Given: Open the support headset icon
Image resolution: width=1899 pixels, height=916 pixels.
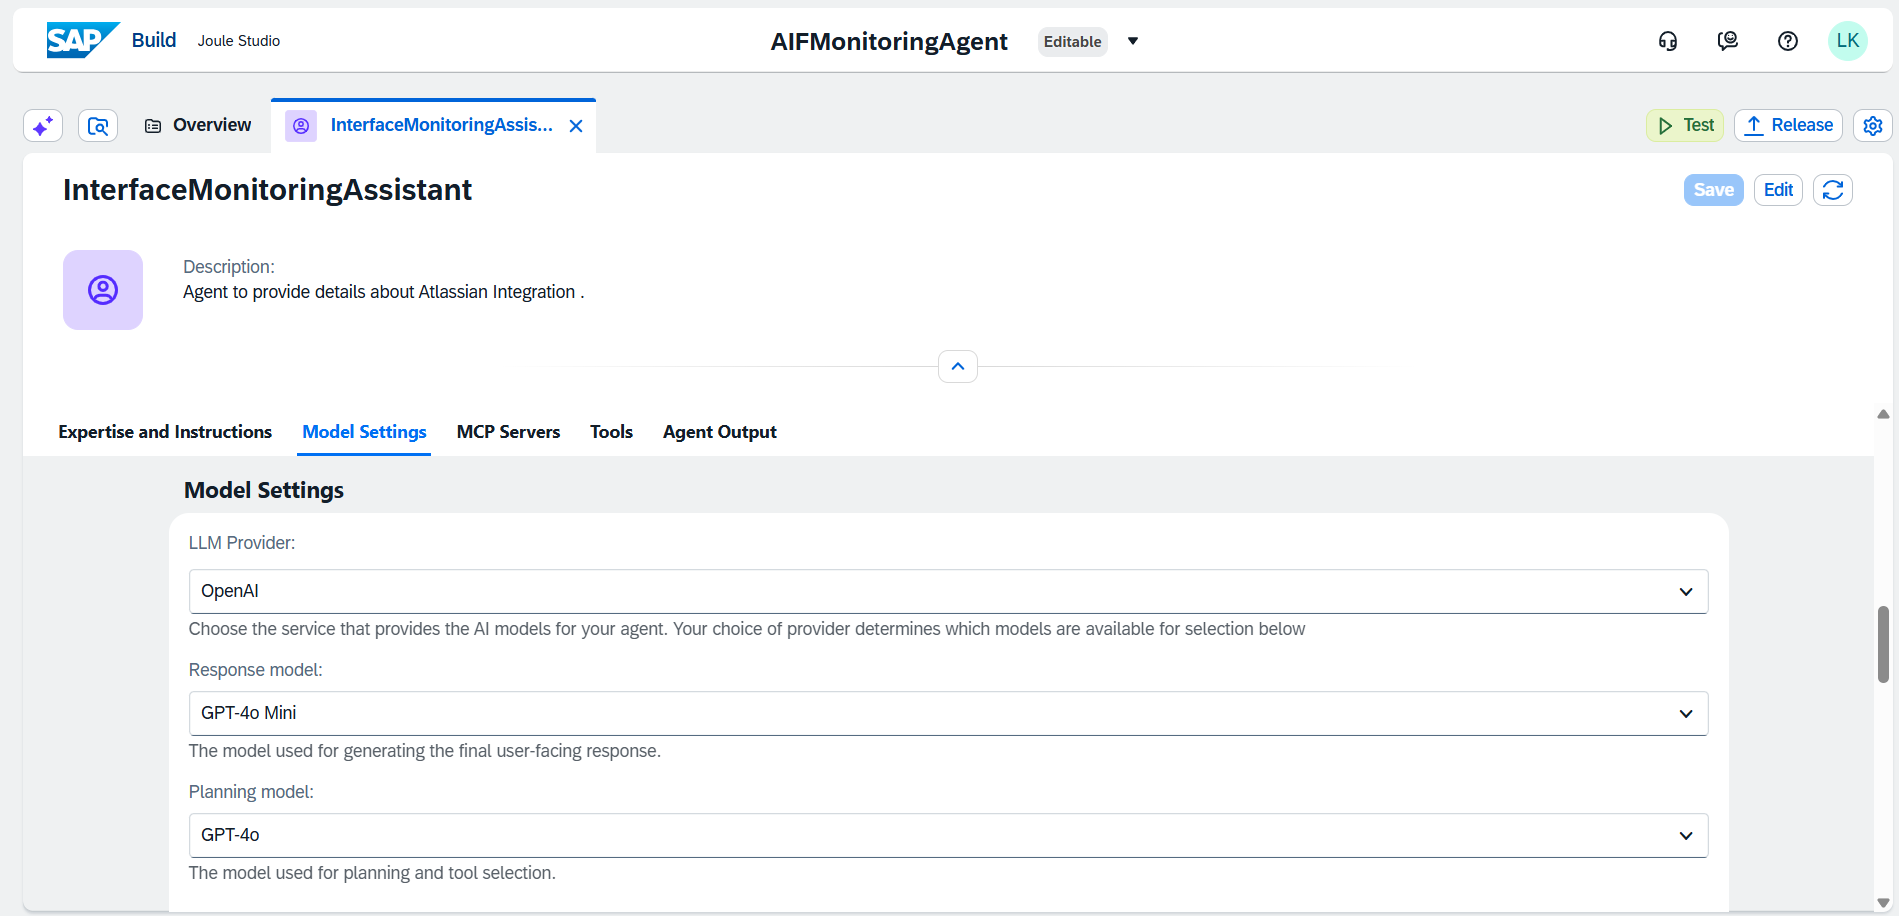Looking at the screenshot, I should (x=1668, y=41).
